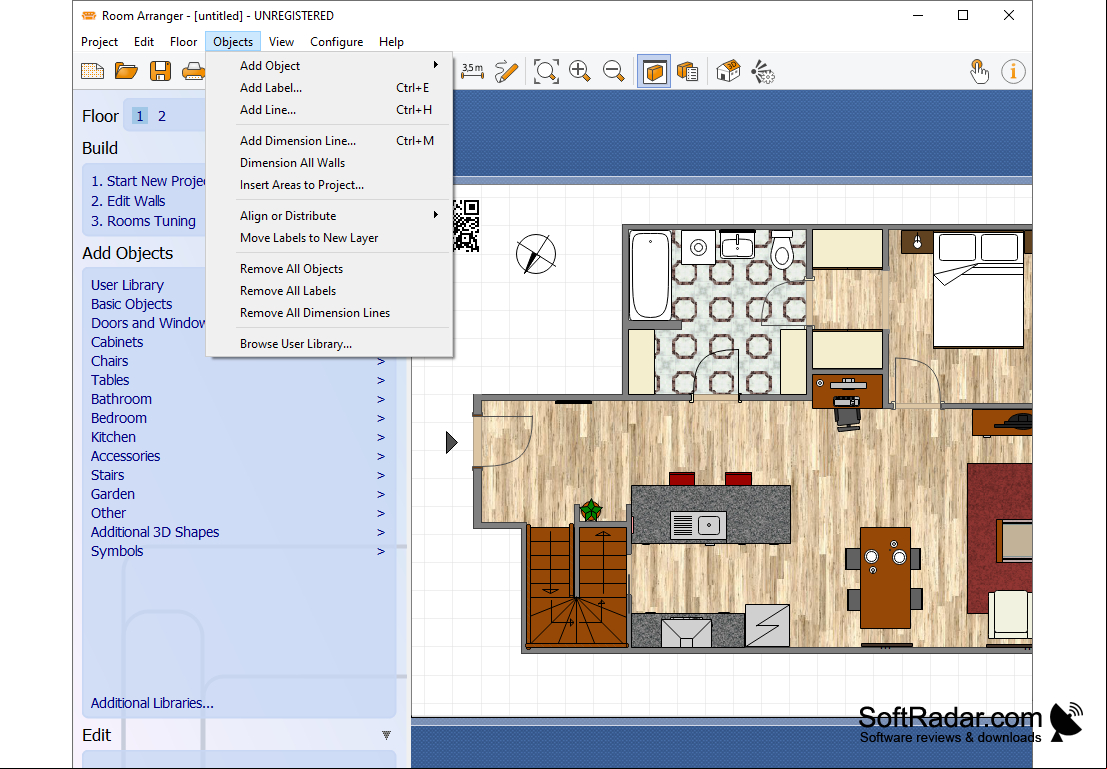Expand the Accessories category arrow
The width and height of the screenshot is (1107, 769).
pyautogui.click(x=381, y=457)
